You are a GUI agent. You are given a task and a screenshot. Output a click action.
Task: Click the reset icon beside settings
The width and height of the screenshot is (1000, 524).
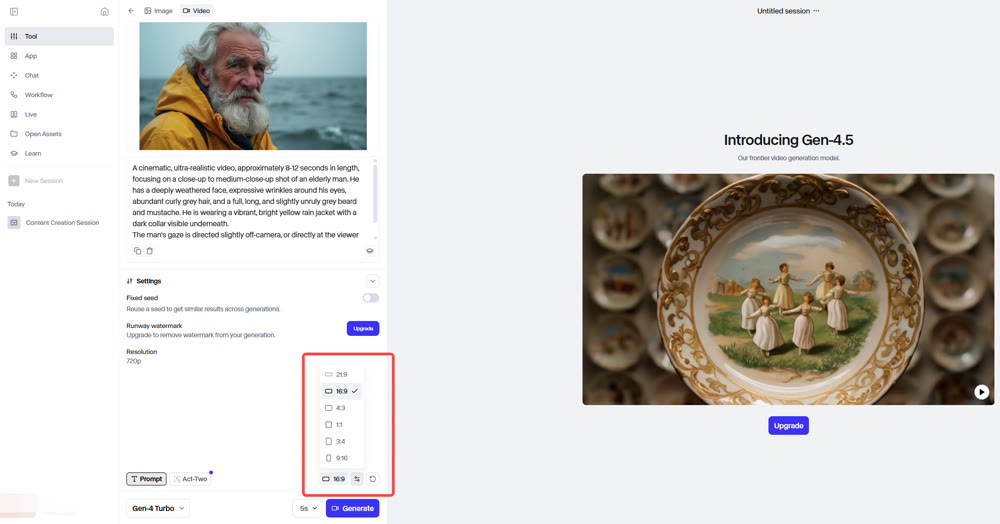tap(372, 479)
